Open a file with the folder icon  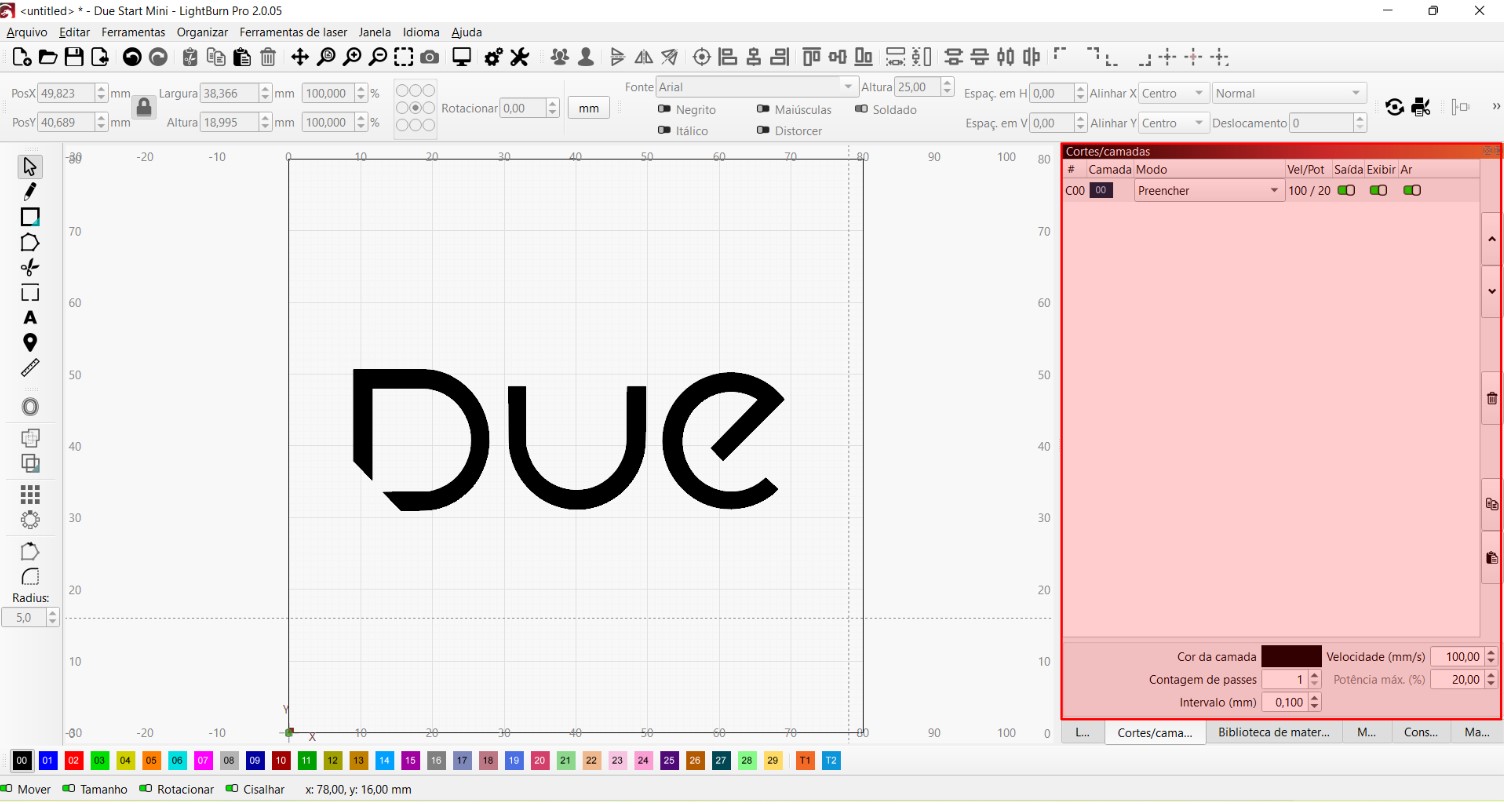coord(48,57)
